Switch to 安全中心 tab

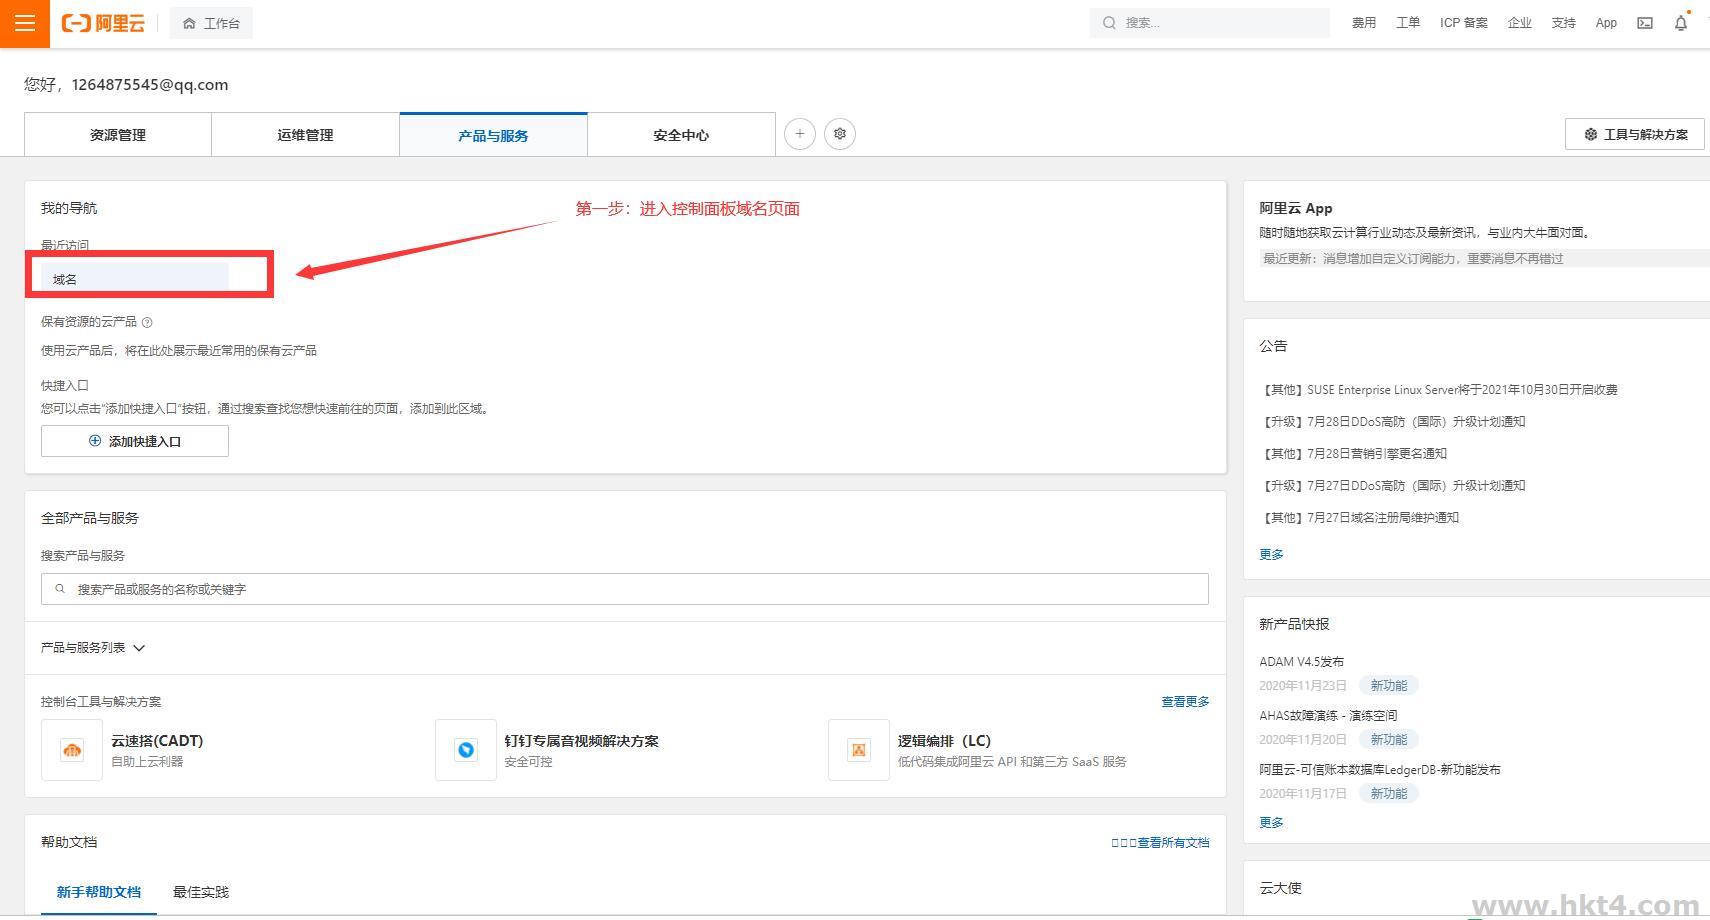tap(681, 135)
